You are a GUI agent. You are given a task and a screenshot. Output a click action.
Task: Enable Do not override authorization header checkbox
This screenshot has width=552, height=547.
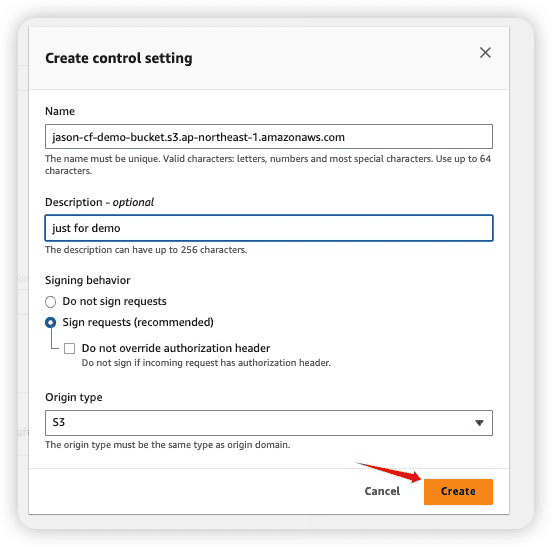69,348
